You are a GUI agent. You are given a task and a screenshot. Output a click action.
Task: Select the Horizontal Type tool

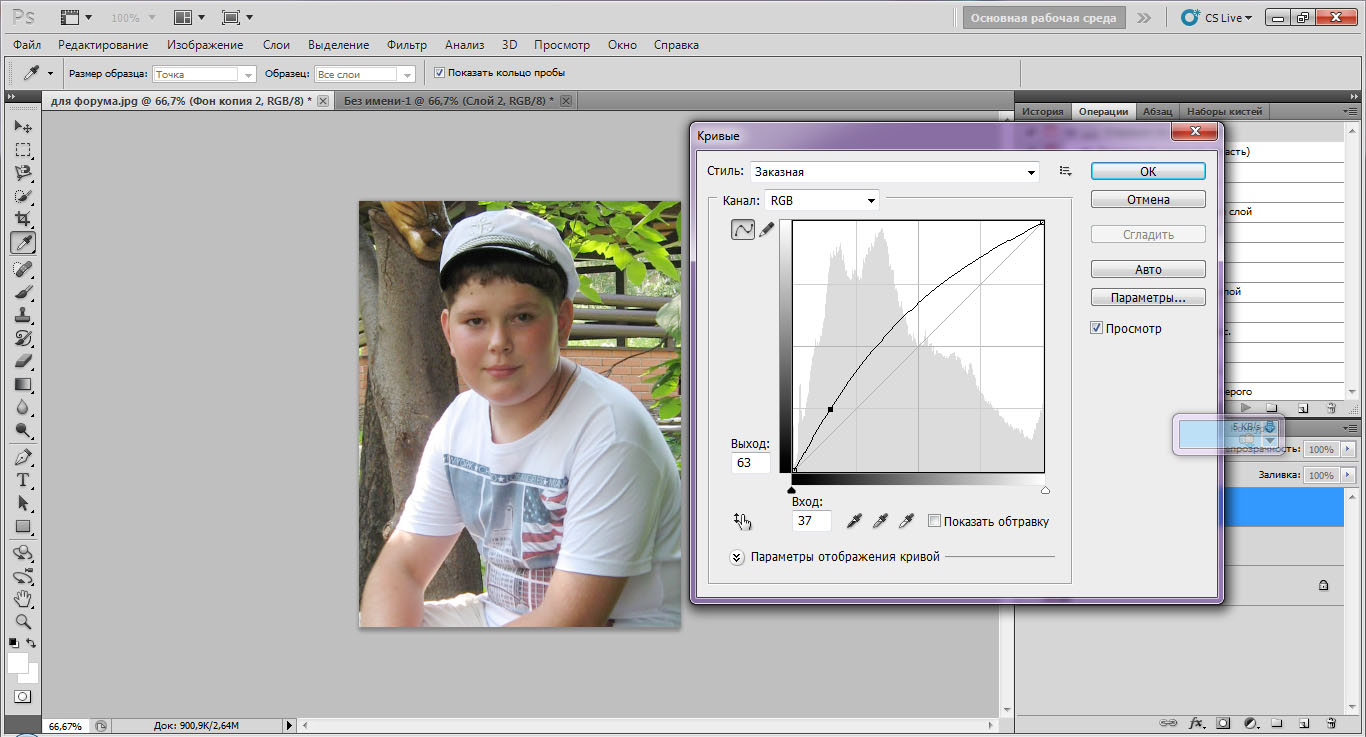coord(23,480)
